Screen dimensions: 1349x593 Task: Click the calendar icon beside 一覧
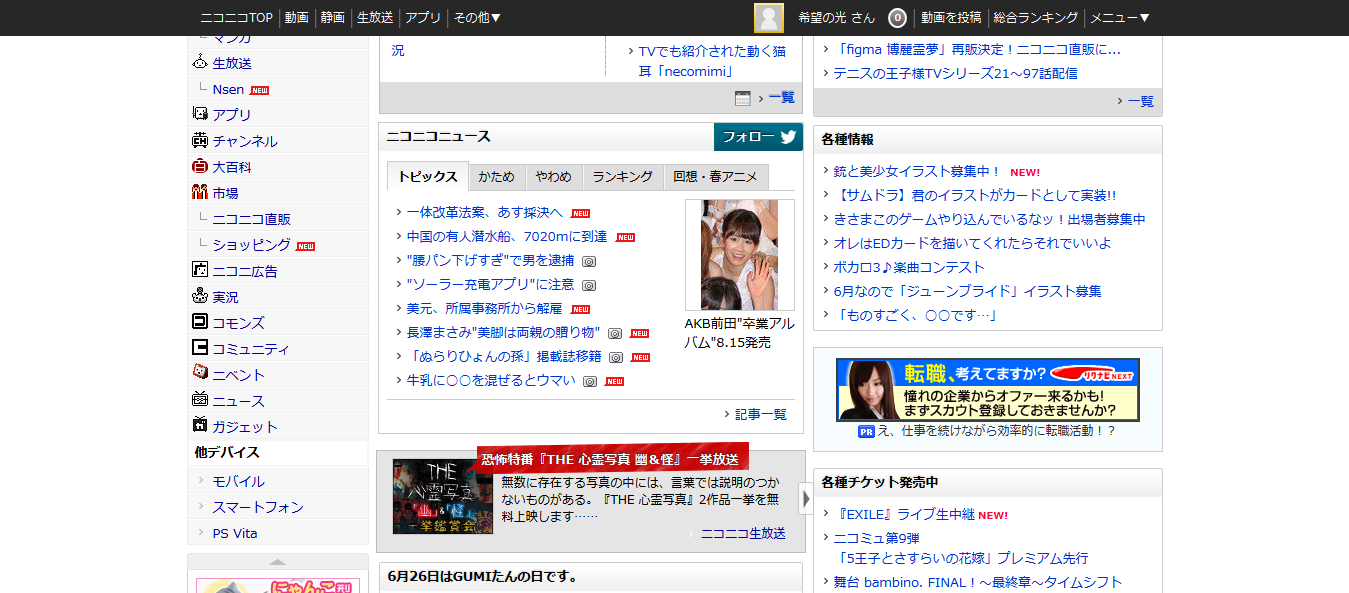(743, 98)
